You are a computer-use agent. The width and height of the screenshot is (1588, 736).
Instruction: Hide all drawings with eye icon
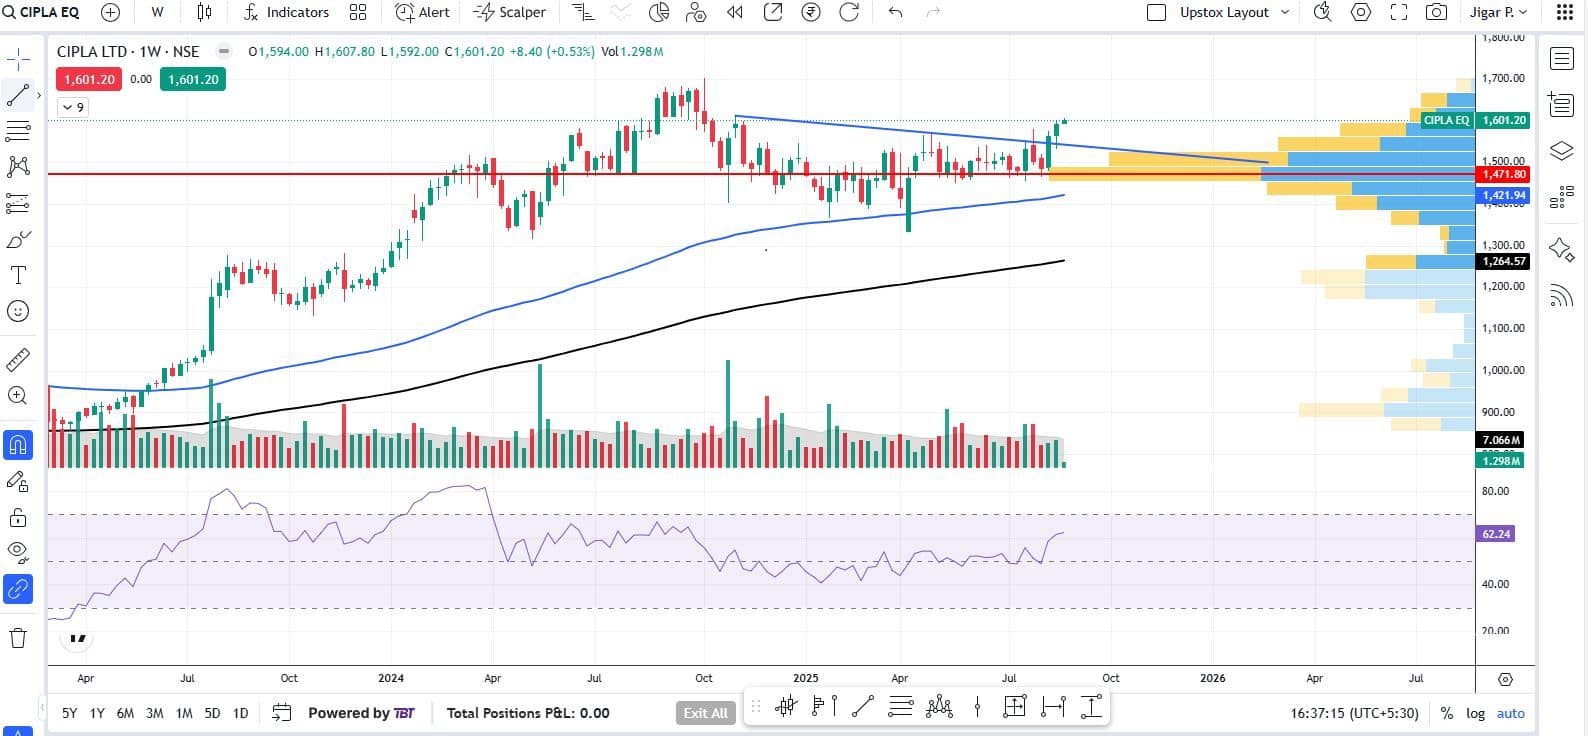pos(18,551)
